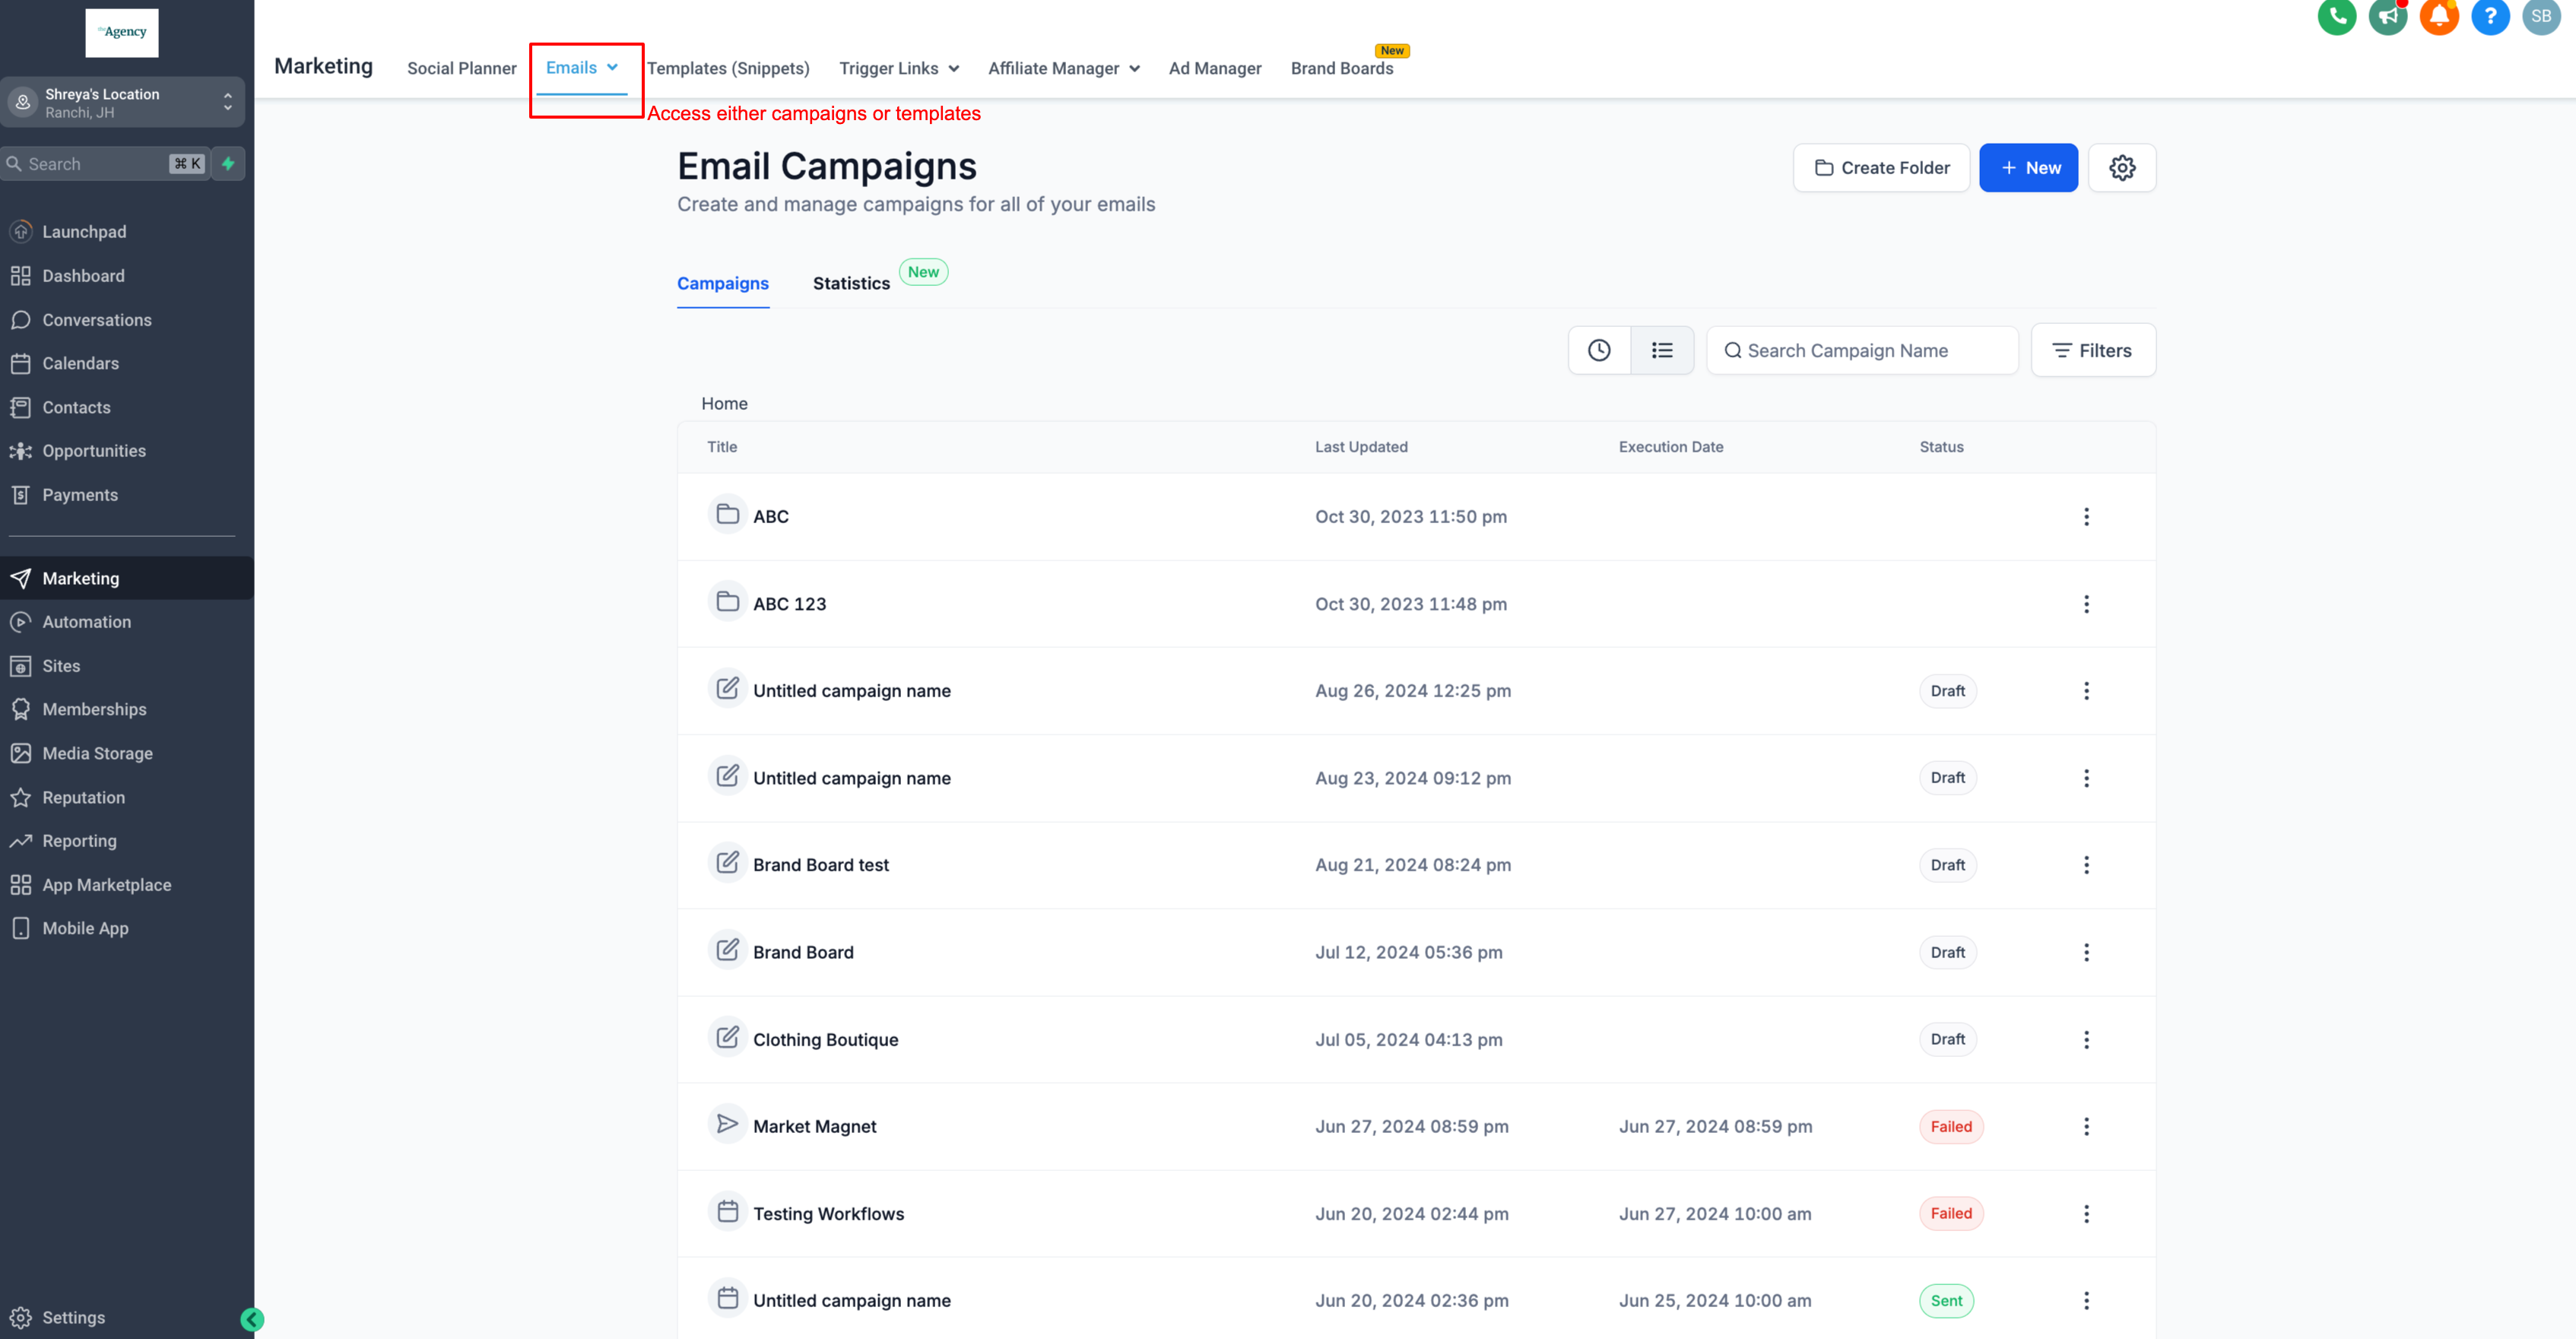Screen dimensions: 2576x1339
Task: Expand the Trigger Links dropdown
Action: (x=899, y=68)
